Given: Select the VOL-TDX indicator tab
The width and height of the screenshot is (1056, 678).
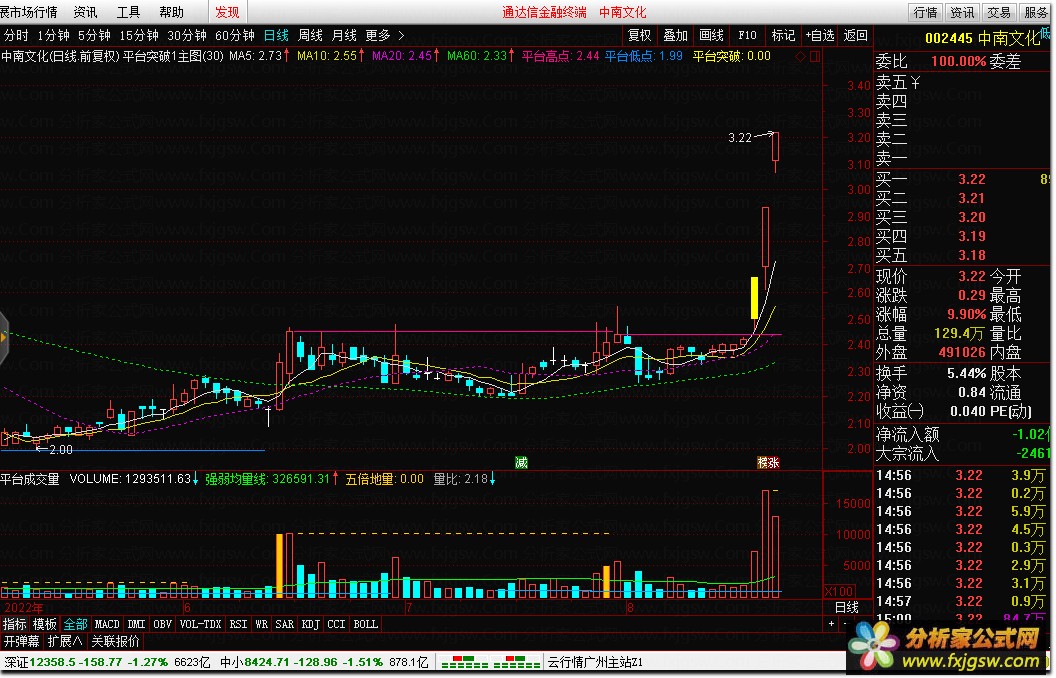Looking at the screenshot, I should click(x=200, y=624).
